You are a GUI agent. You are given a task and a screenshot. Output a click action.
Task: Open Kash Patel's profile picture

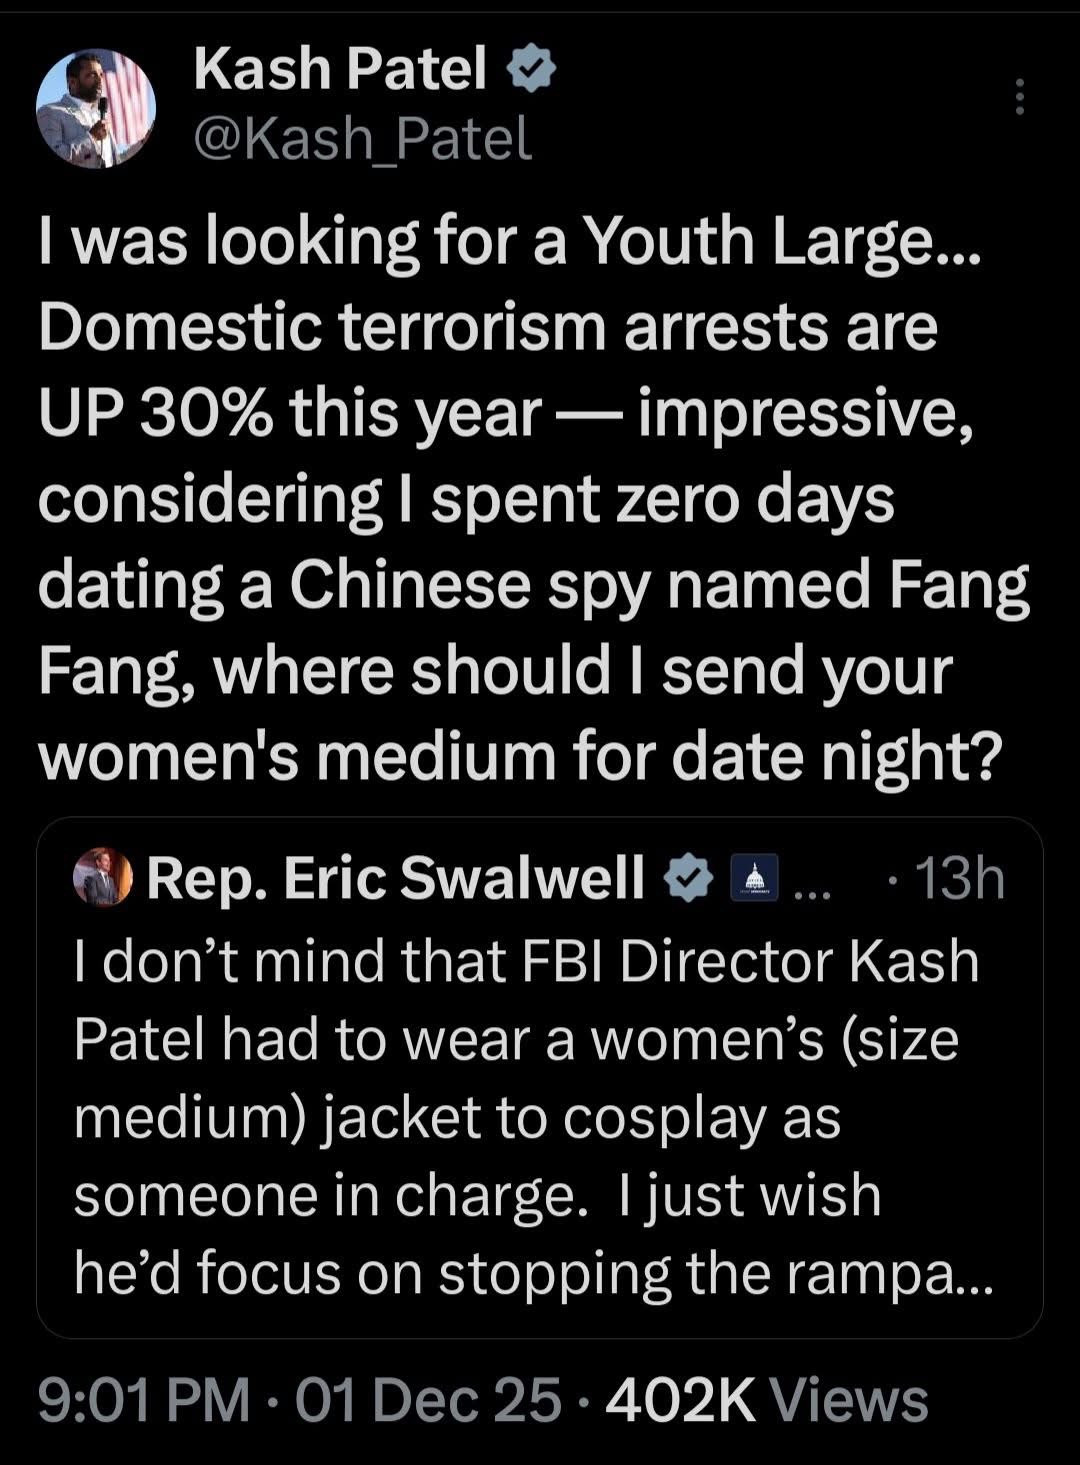pyautogui.click(x=96, y=109)
